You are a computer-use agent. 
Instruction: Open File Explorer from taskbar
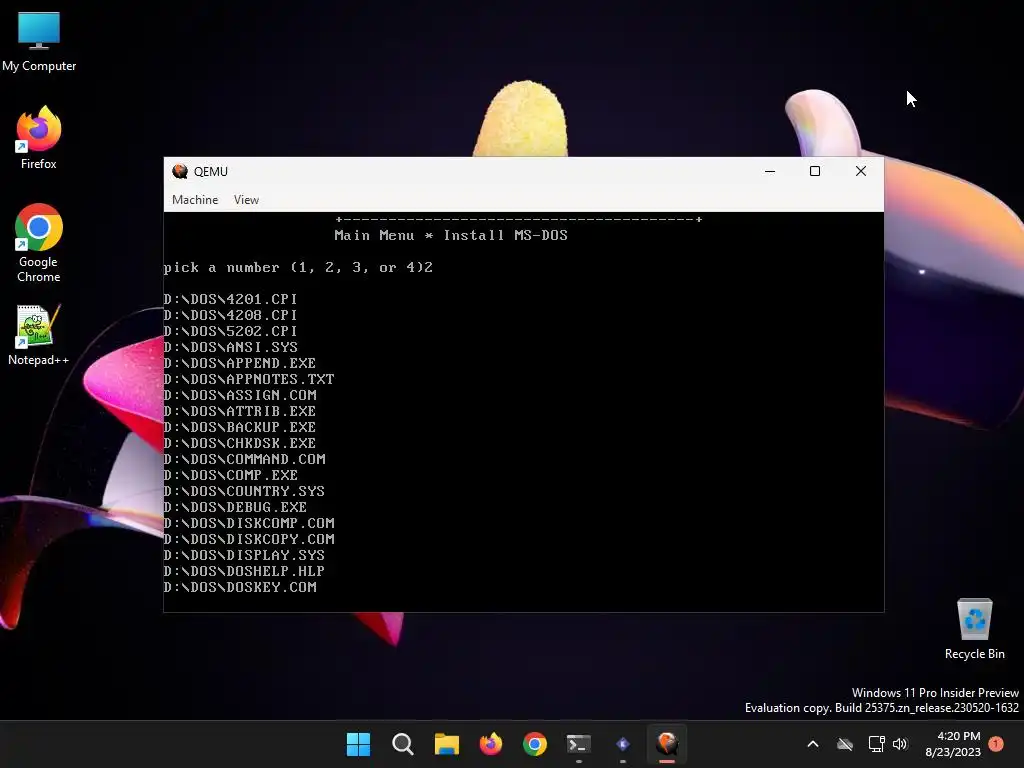(447, 744)
